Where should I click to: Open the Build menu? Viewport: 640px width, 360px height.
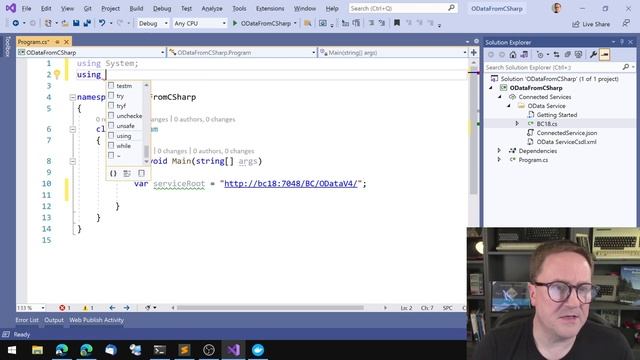[136, 8]
